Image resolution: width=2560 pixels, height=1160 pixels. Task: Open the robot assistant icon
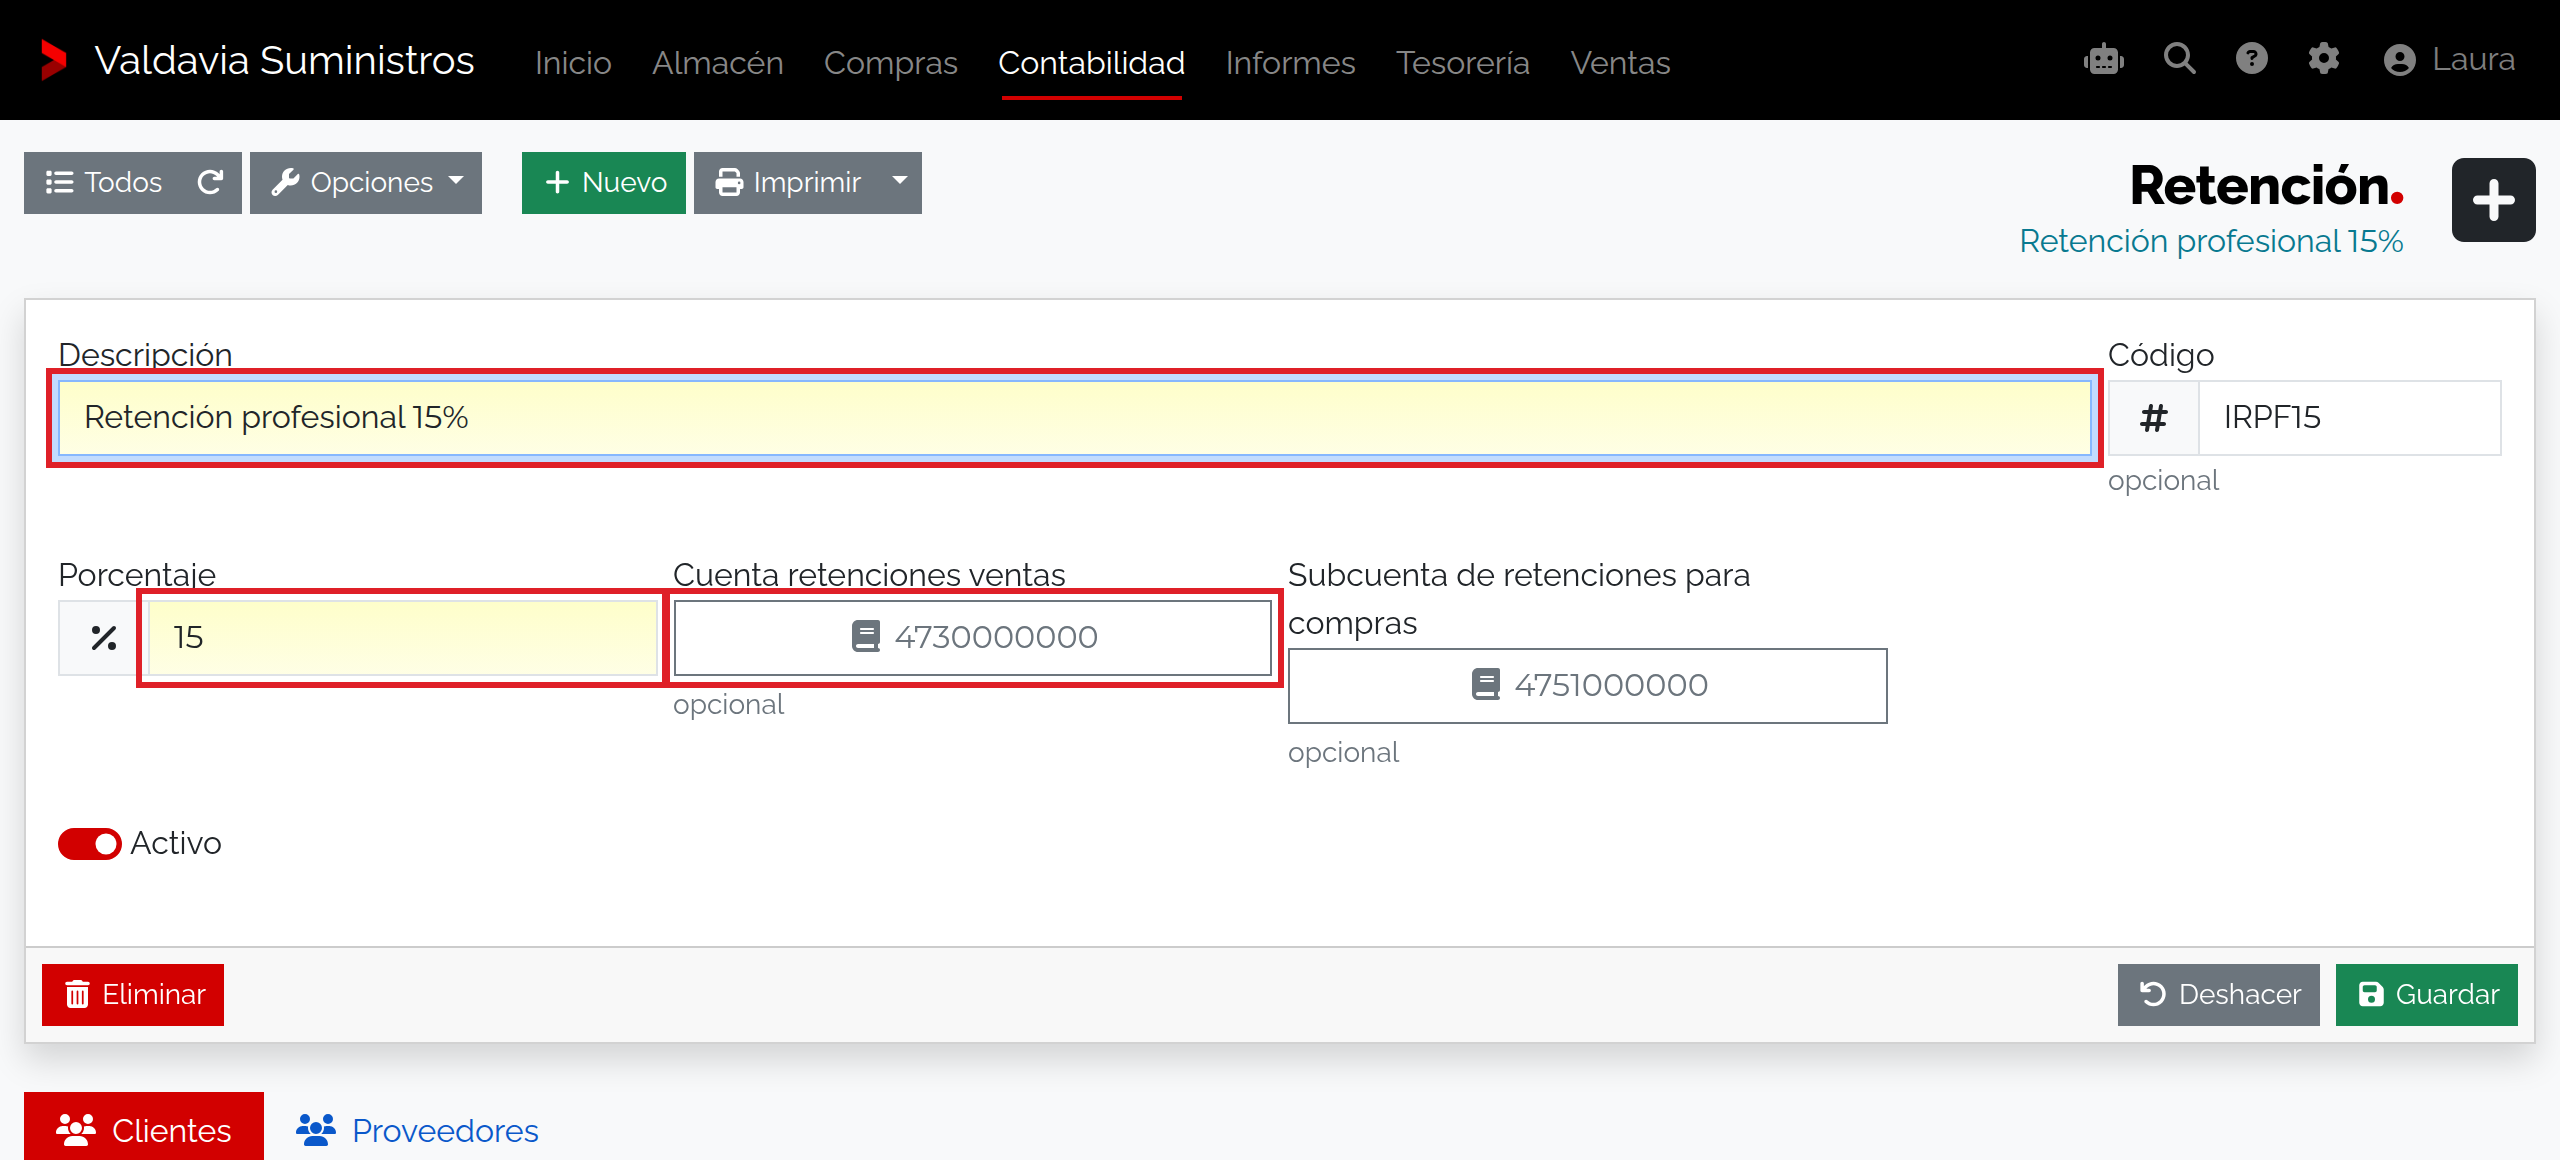pos(2104,60)
